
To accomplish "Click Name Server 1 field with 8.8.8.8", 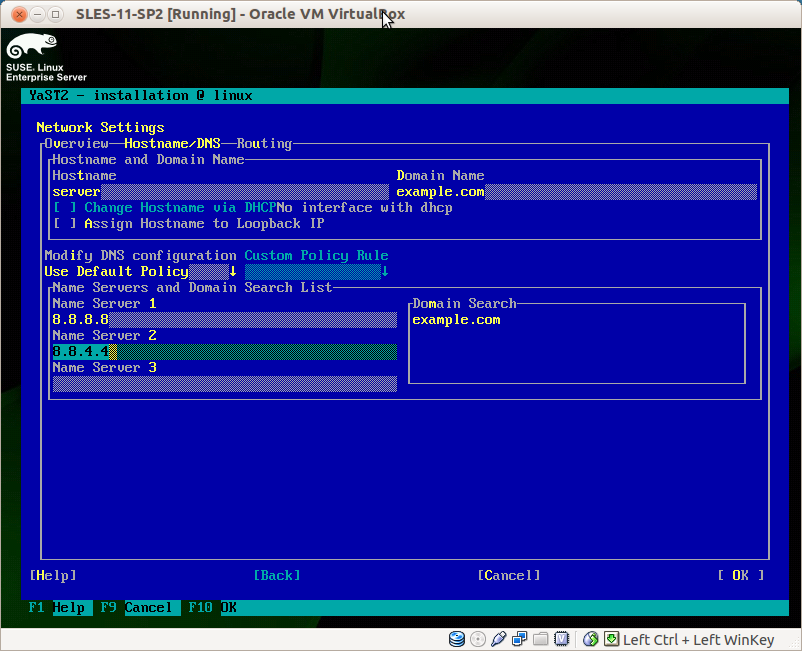I will (225, 320).
